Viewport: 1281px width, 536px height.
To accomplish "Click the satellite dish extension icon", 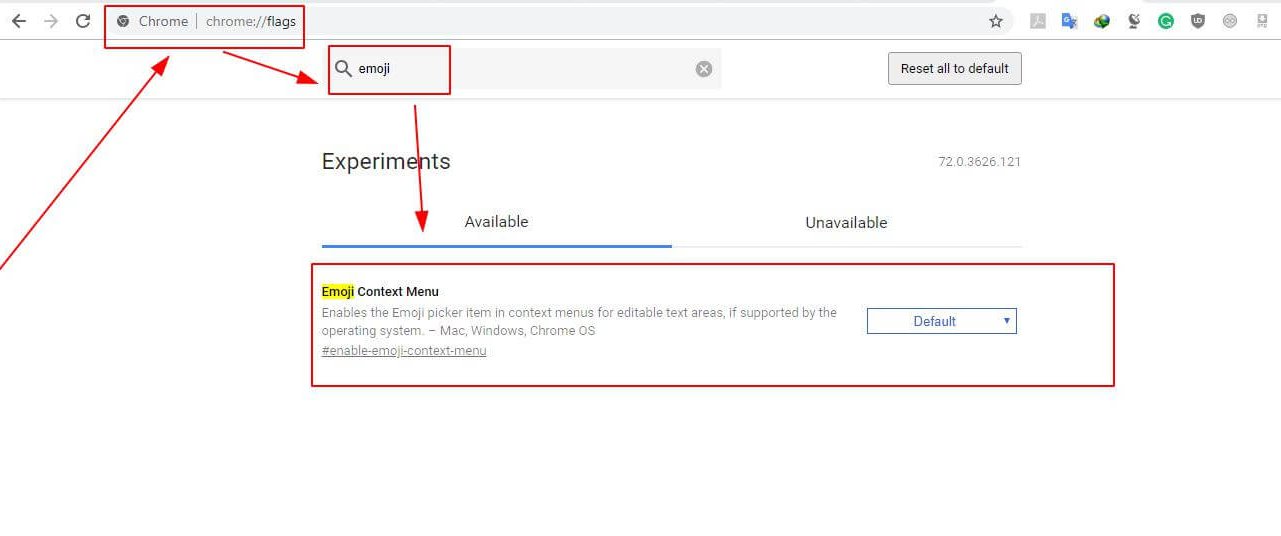I will 1134,21.
